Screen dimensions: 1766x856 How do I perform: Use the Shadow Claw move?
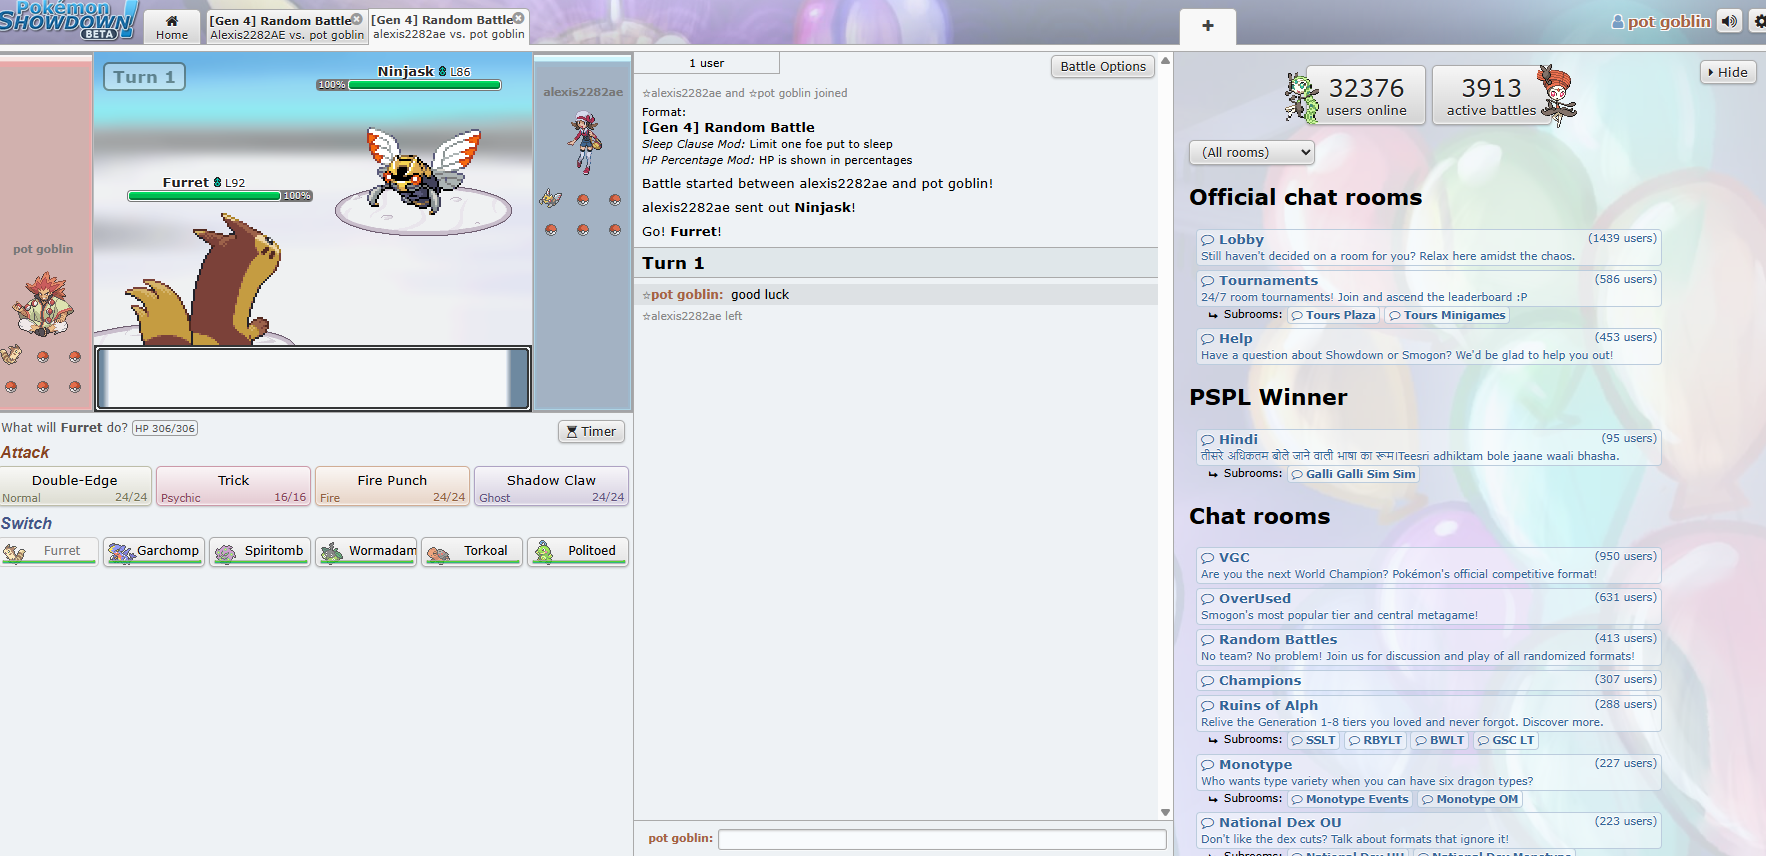click(x=551, y=487)
